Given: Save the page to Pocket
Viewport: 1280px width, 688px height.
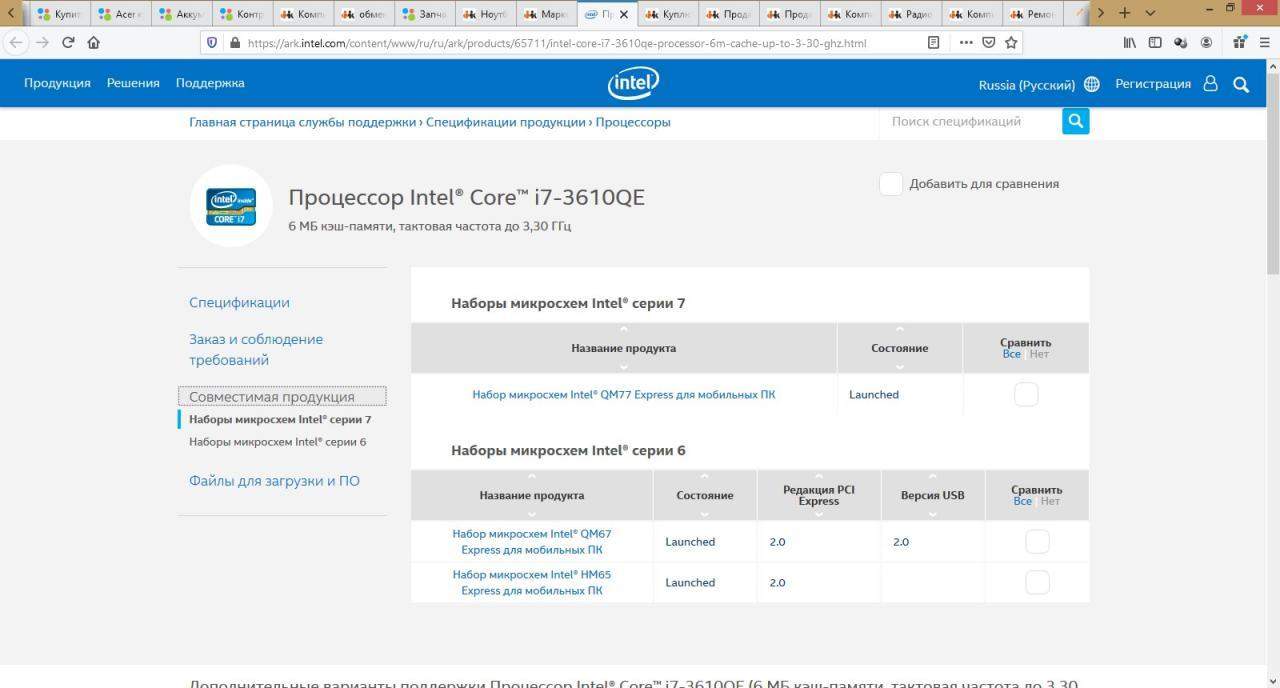Looking at the screenshot, I should pos(989,43).
